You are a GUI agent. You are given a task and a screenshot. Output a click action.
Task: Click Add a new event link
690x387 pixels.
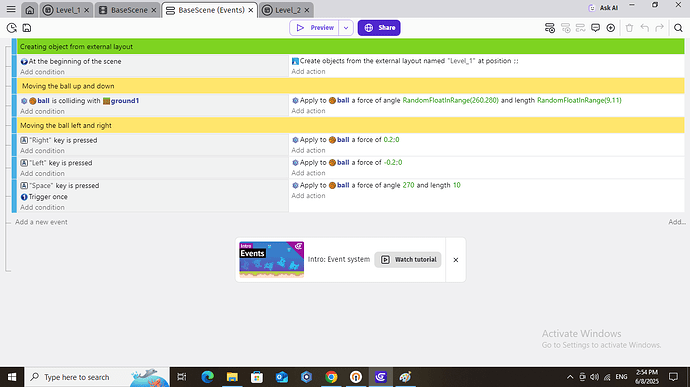pos(41,222)
